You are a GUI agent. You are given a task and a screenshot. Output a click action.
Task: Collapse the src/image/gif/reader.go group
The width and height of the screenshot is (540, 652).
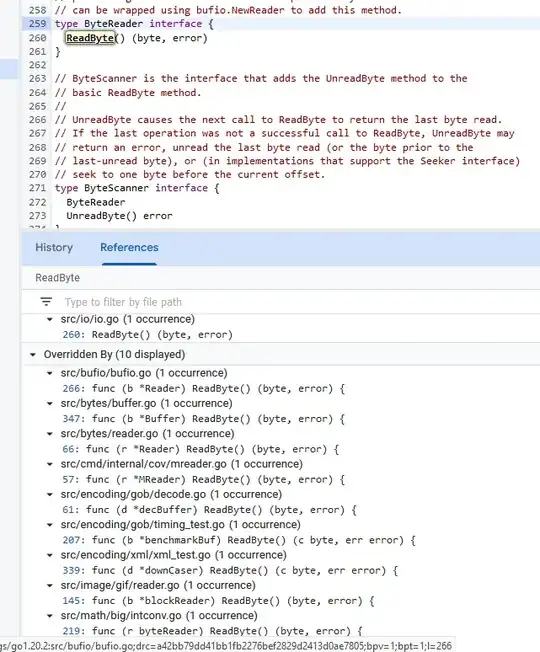coord(50,585)
